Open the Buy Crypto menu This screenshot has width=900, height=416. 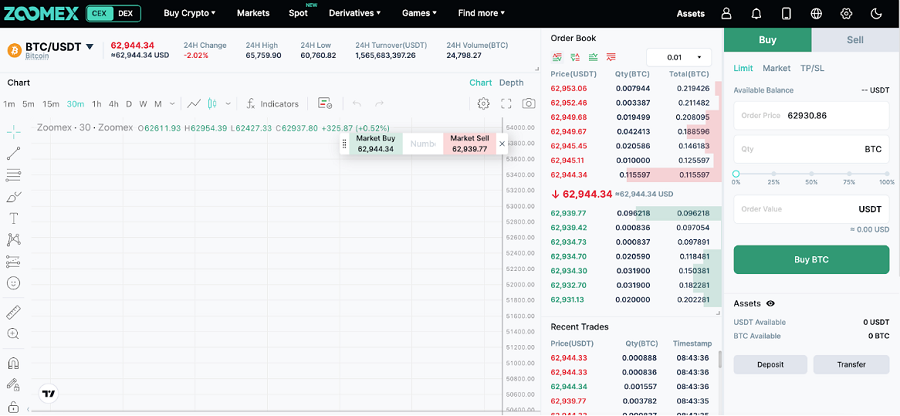click(x=189, y=13)
